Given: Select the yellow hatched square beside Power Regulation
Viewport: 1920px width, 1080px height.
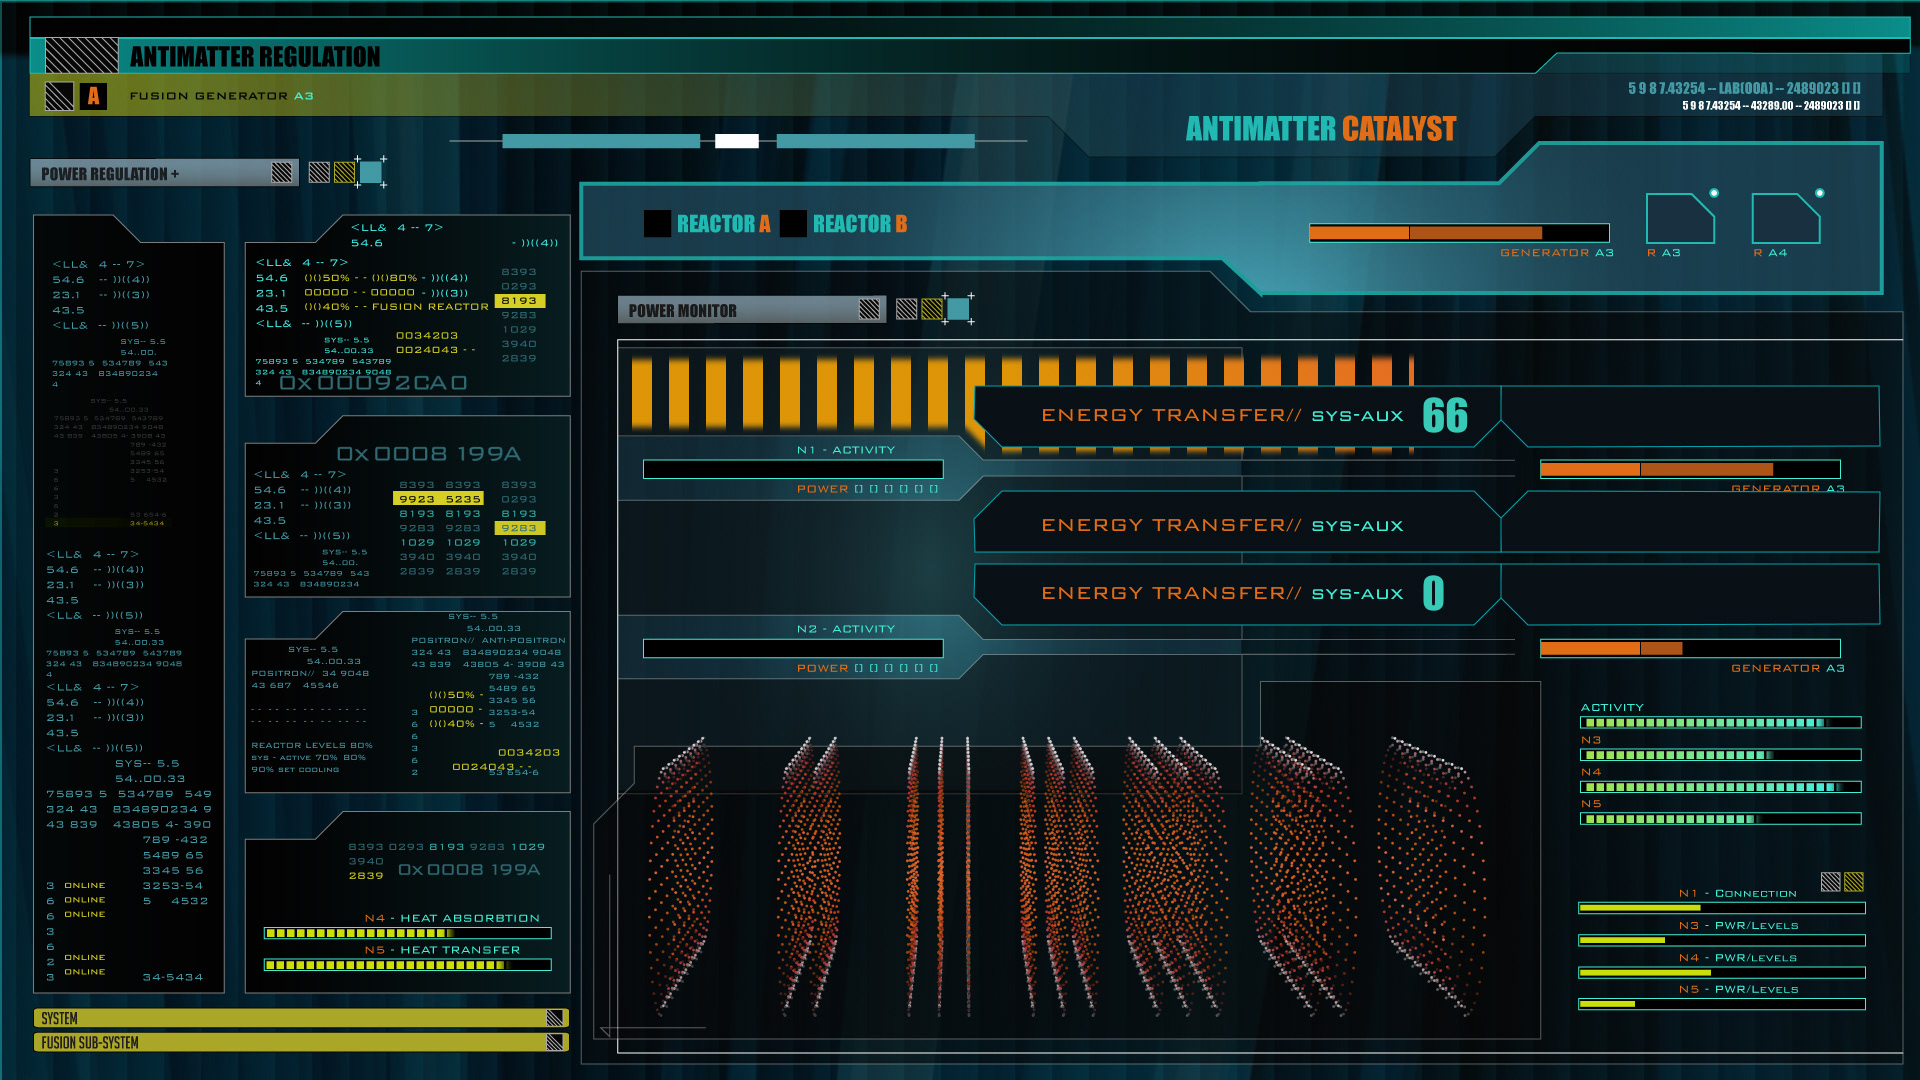Looking at the screenshot, I should coord(345,173).
